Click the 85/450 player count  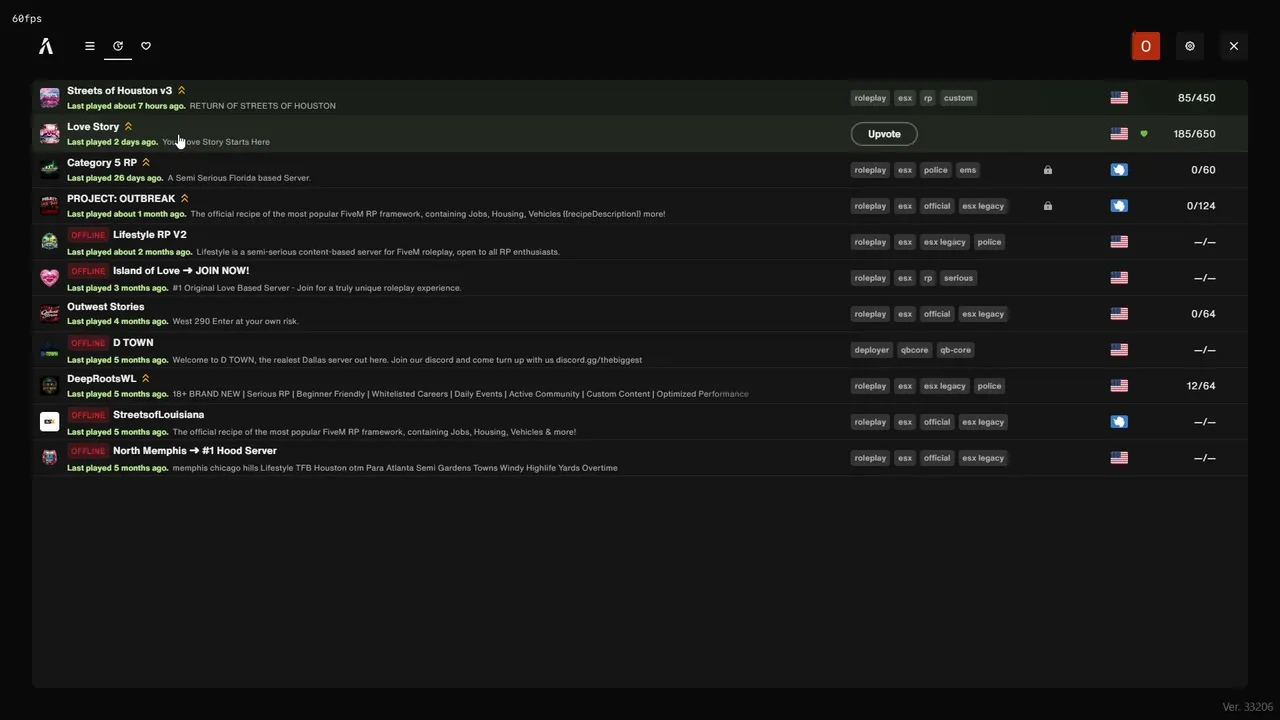pyautogui.click(x=1197, y=98)
